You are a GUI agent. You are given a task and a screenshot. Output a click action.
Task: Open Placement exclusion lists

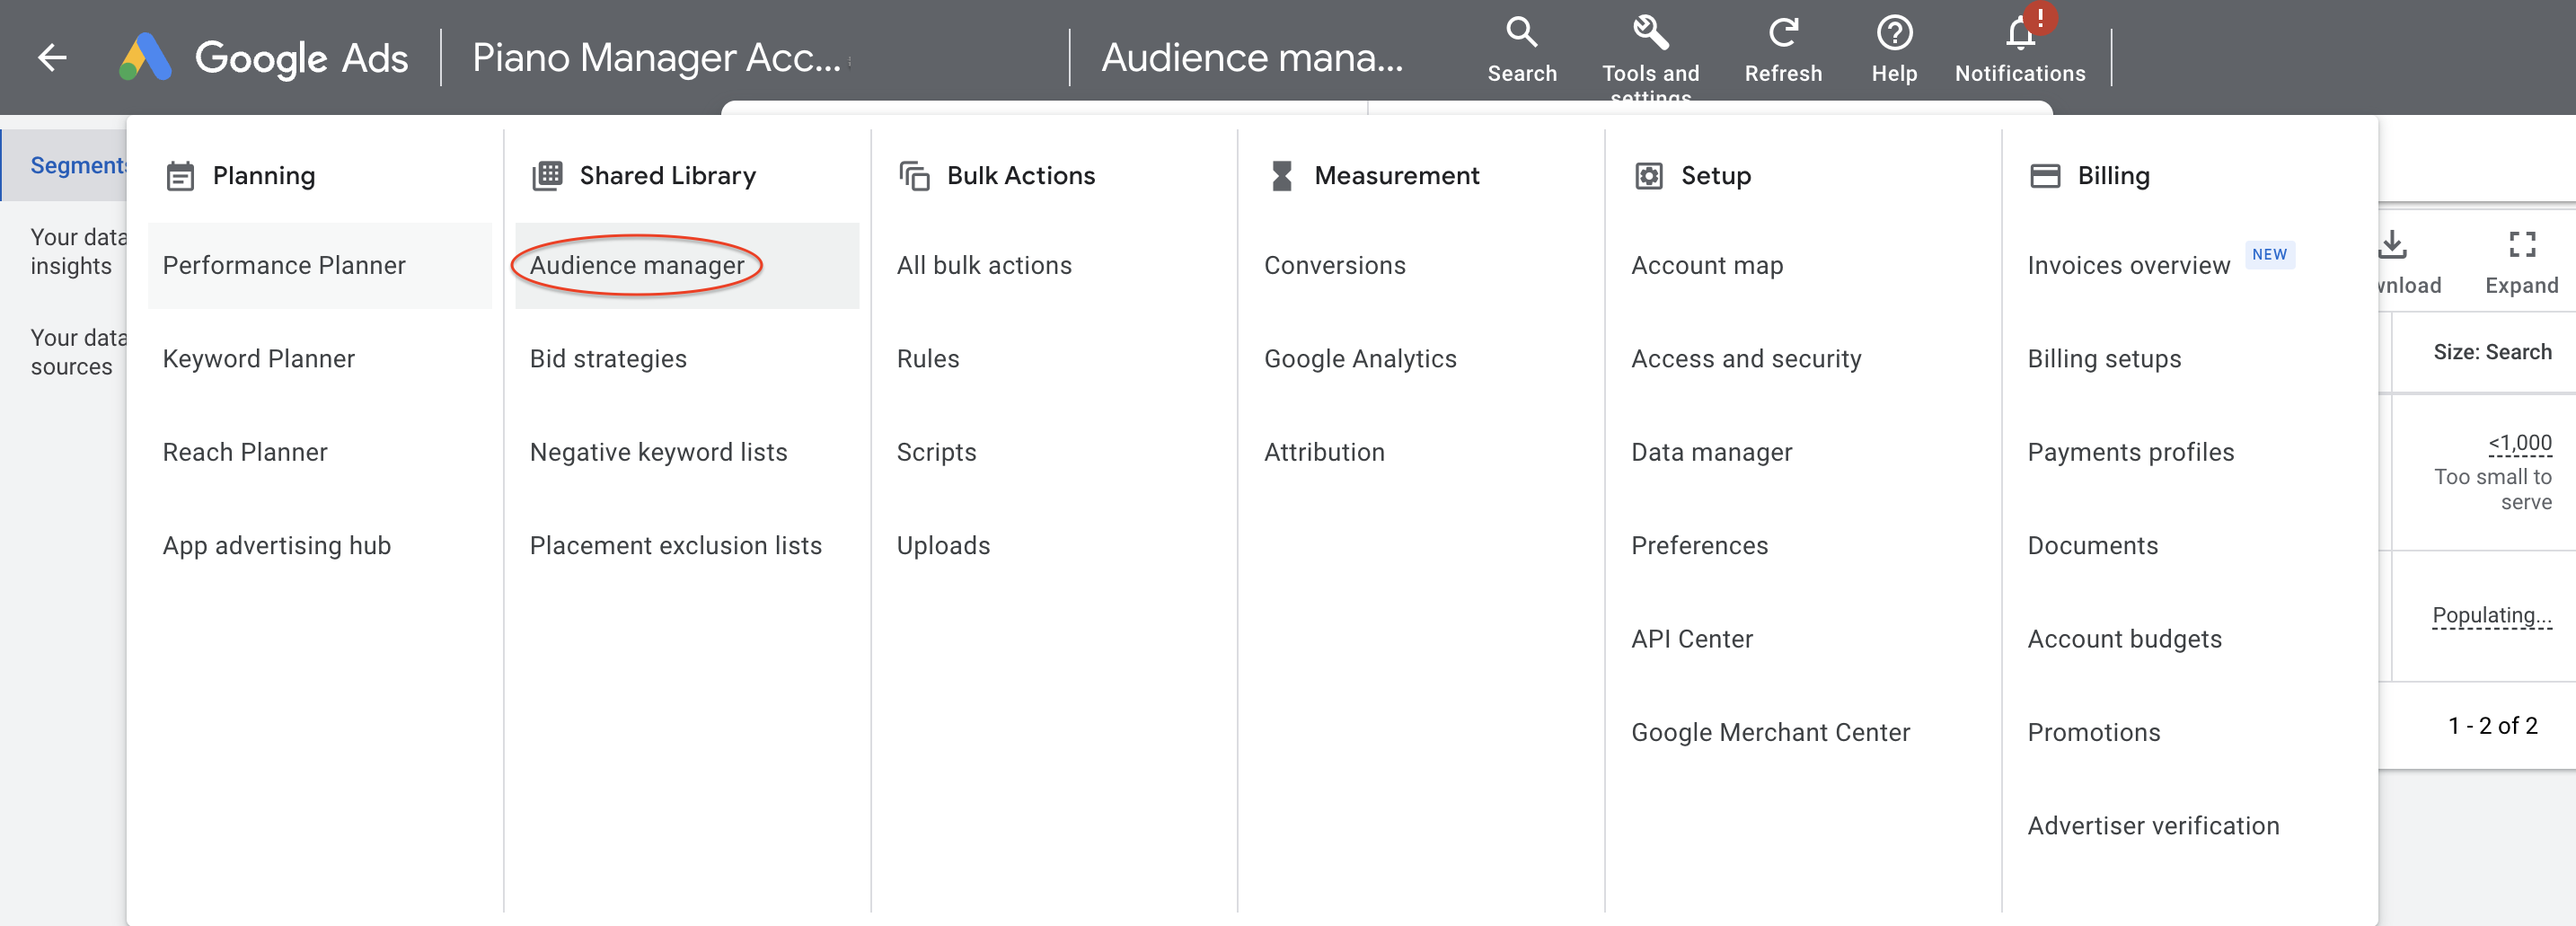point(675,545)
